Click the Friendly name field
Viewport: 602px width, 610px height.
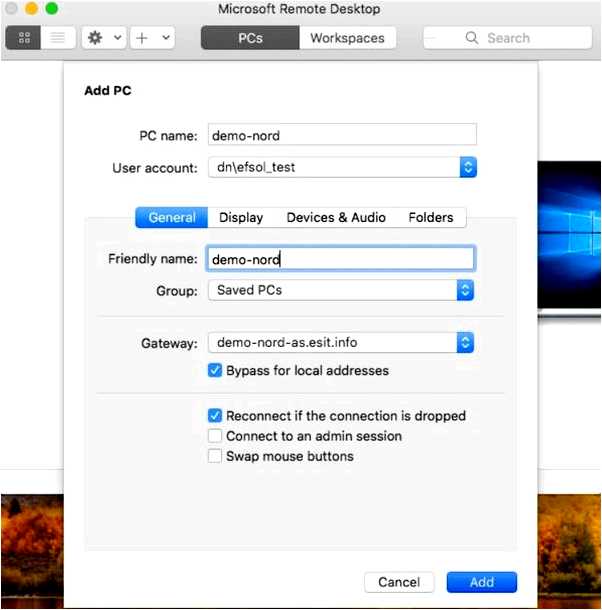[x=340, y=258]
